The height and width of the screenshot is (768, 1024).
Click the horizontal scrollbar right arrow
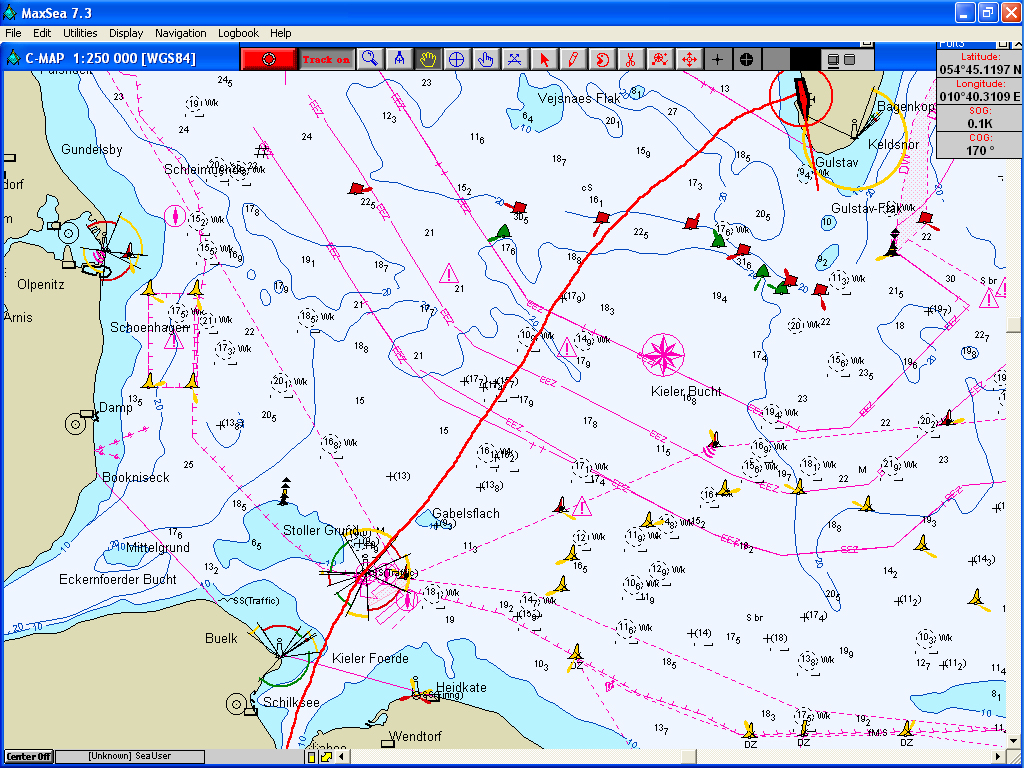998,756
